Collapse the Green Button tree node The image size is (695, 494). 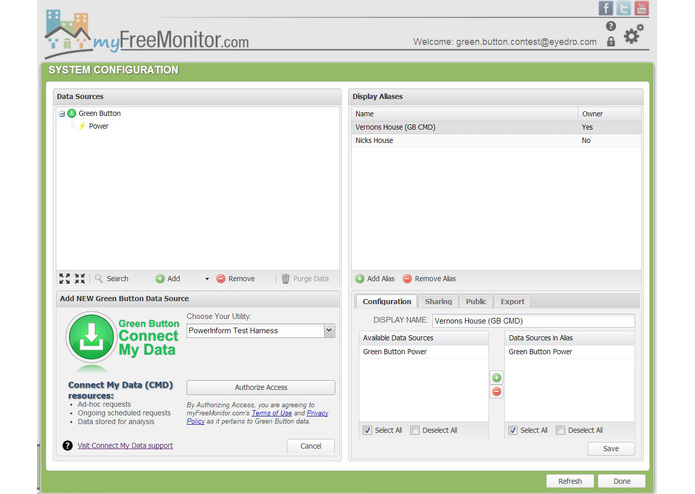62,114
